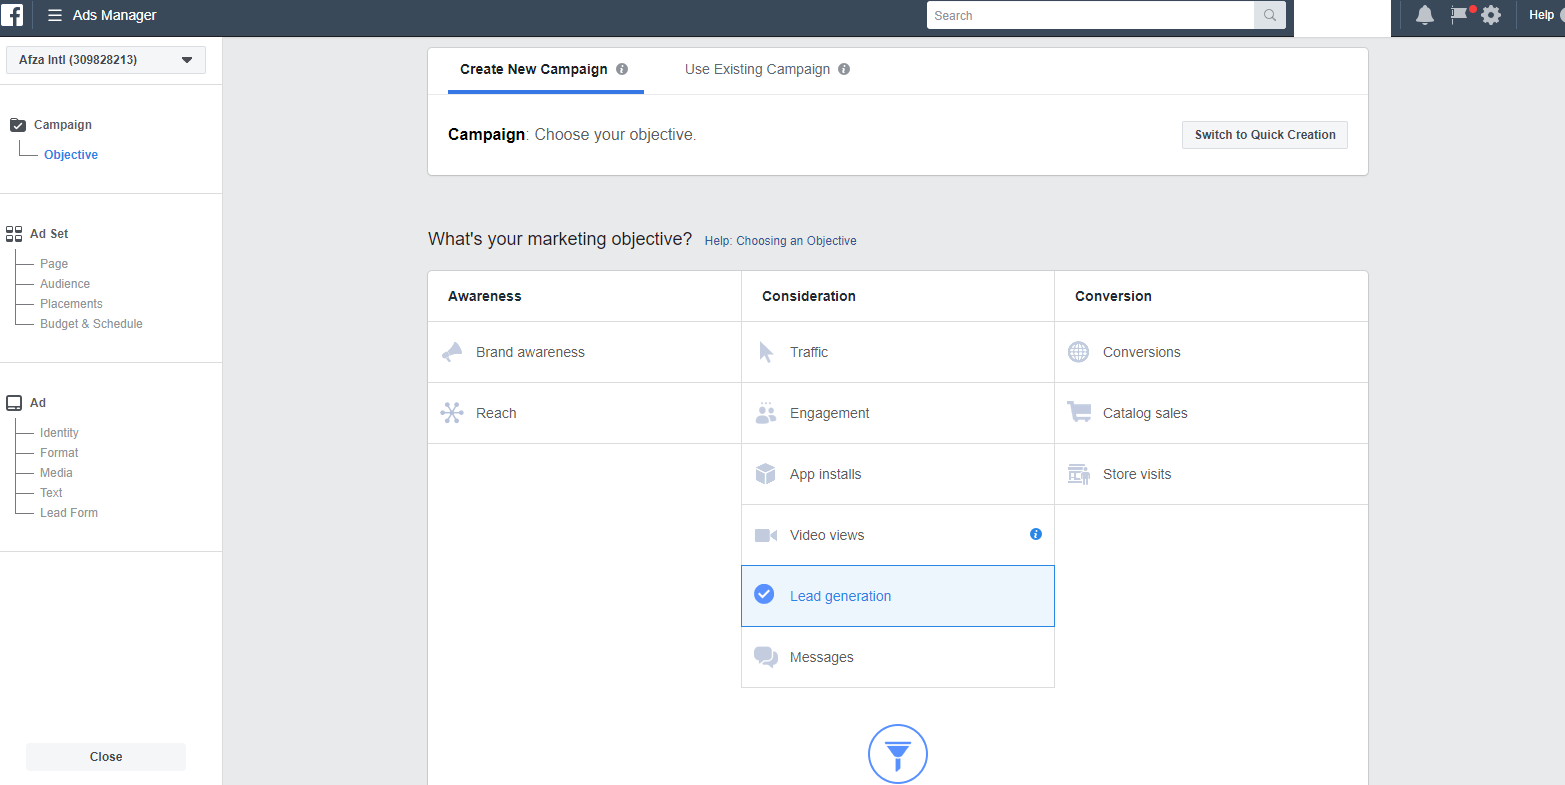This screenshot has width=1565, height=785.
Task: Click the Campaign folder icon in sidebar
Action: [18, 125]
